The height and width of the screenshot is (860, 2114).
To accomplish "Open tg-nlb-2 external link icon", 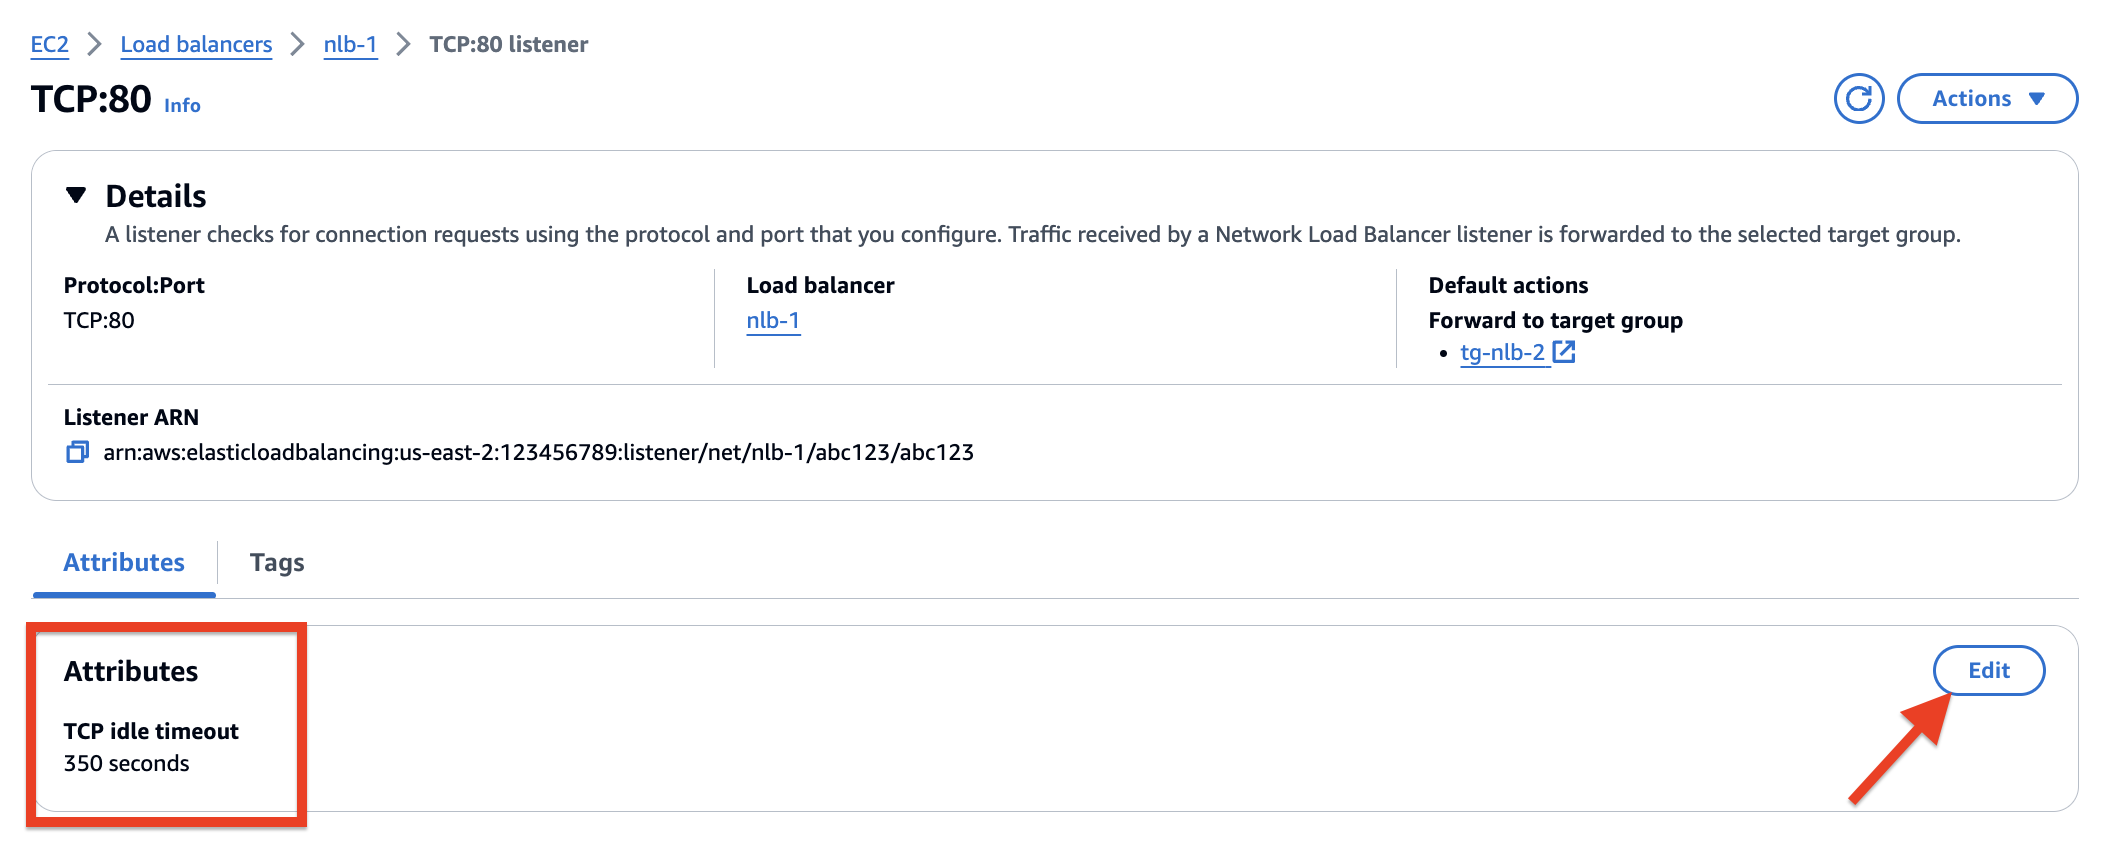I will [x=1564, y=352].
